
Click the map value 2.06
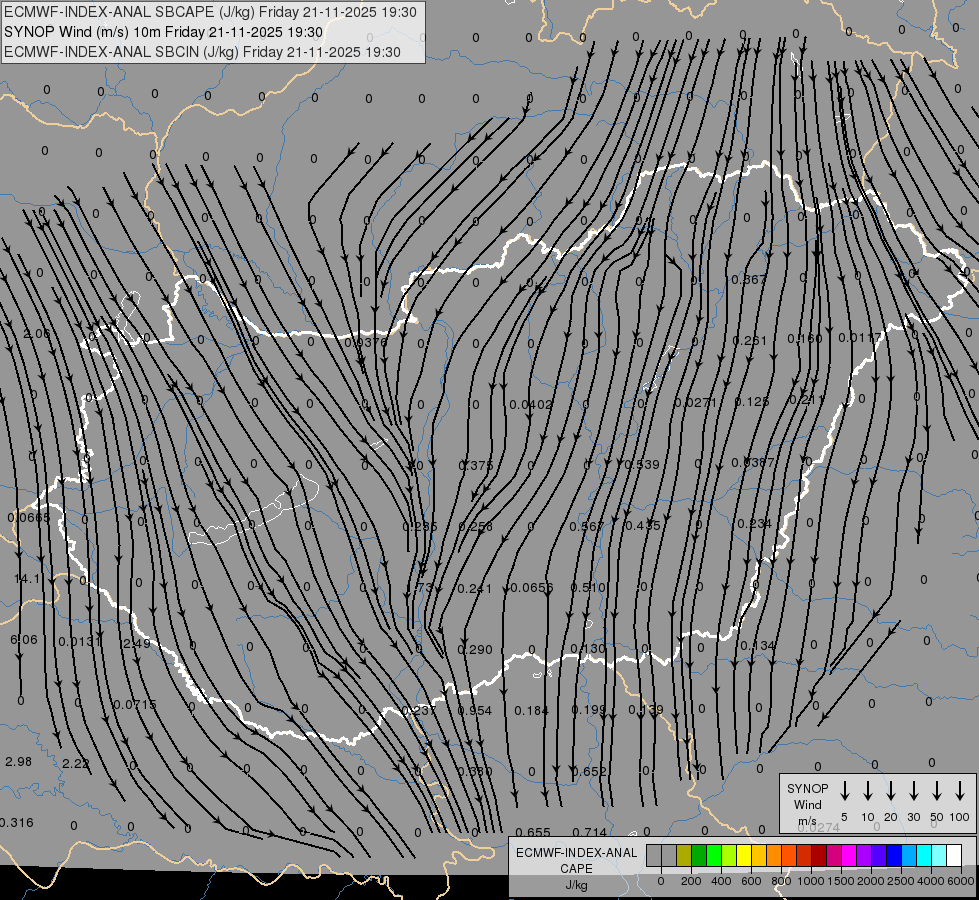pos(36,334)
